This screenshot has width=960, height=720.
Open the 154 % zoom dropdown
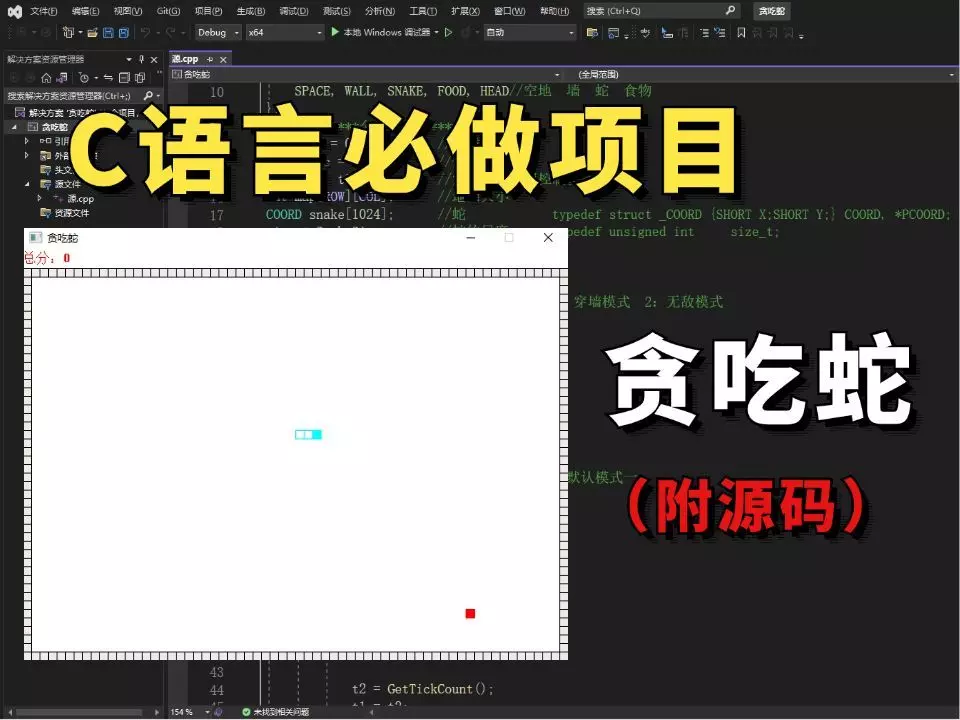[208, 712]
